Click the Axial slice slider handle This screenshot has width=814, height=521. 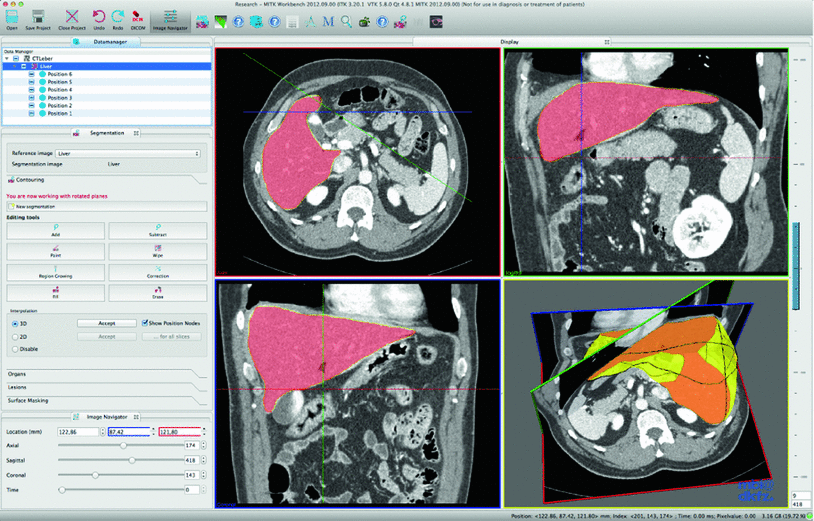click(x=124, y=445)
